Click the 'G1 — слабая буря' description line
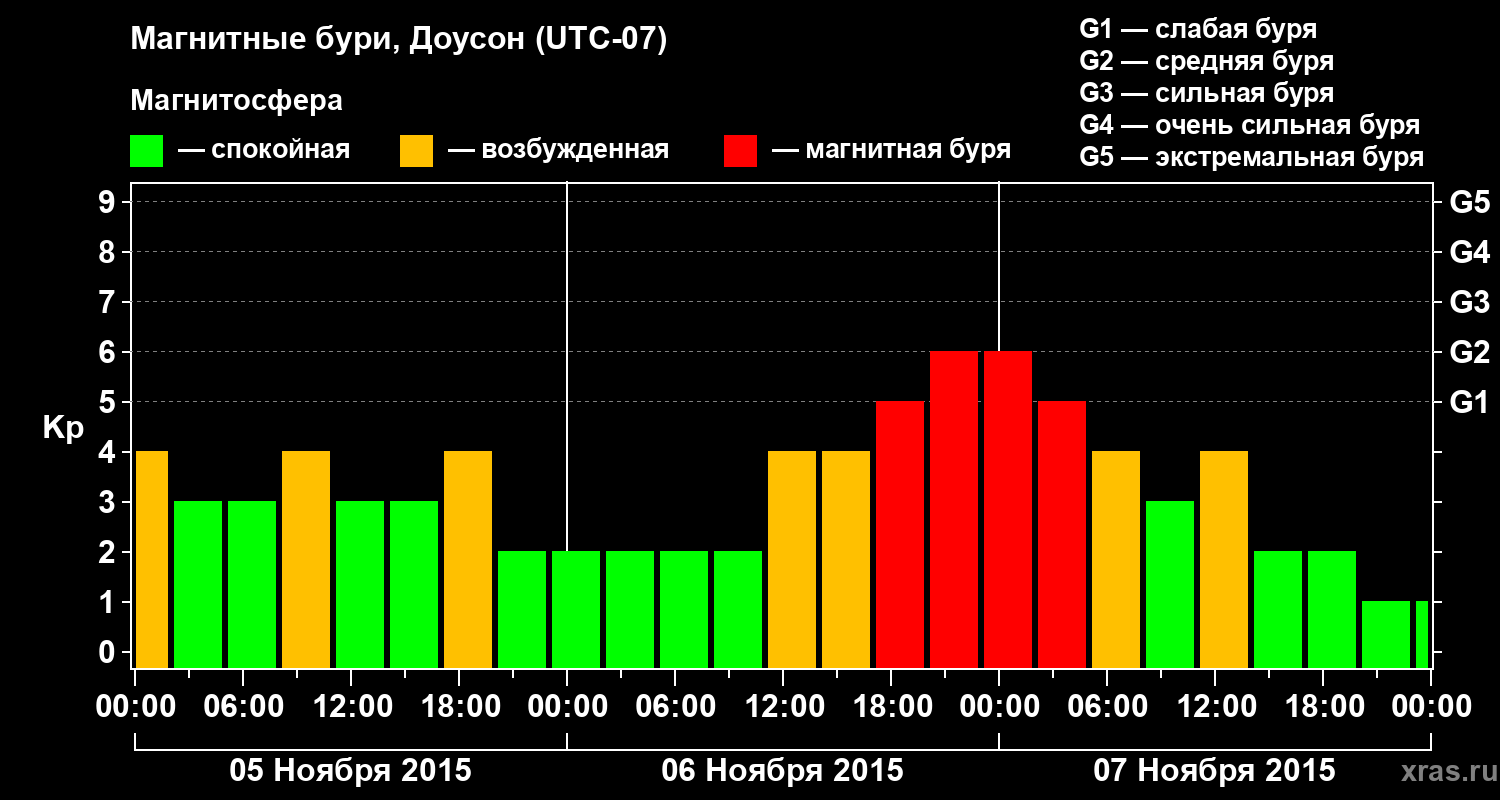 1198,29
